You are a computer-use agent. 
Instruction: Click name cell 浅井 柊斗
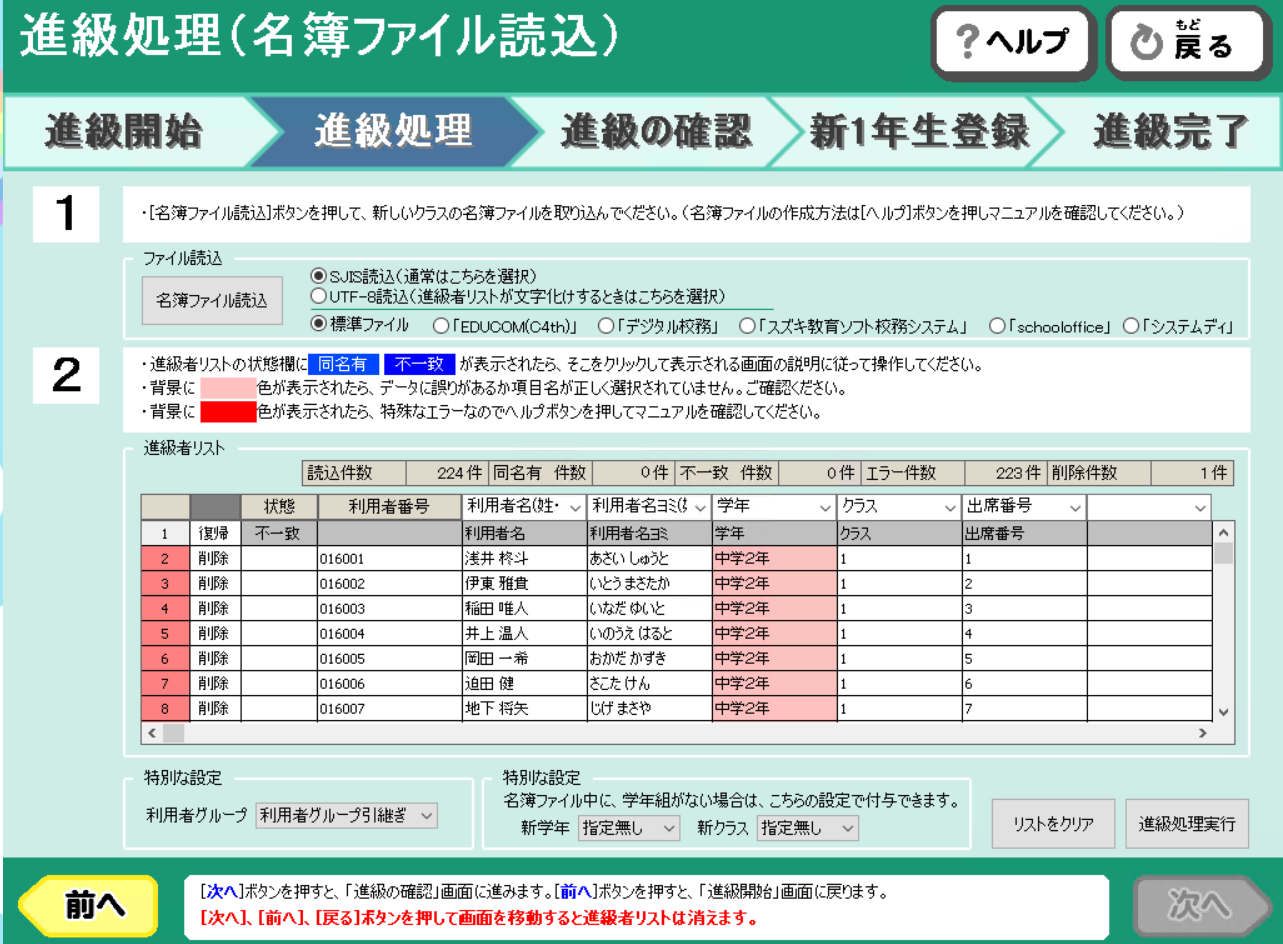click(x=524, y=559)
